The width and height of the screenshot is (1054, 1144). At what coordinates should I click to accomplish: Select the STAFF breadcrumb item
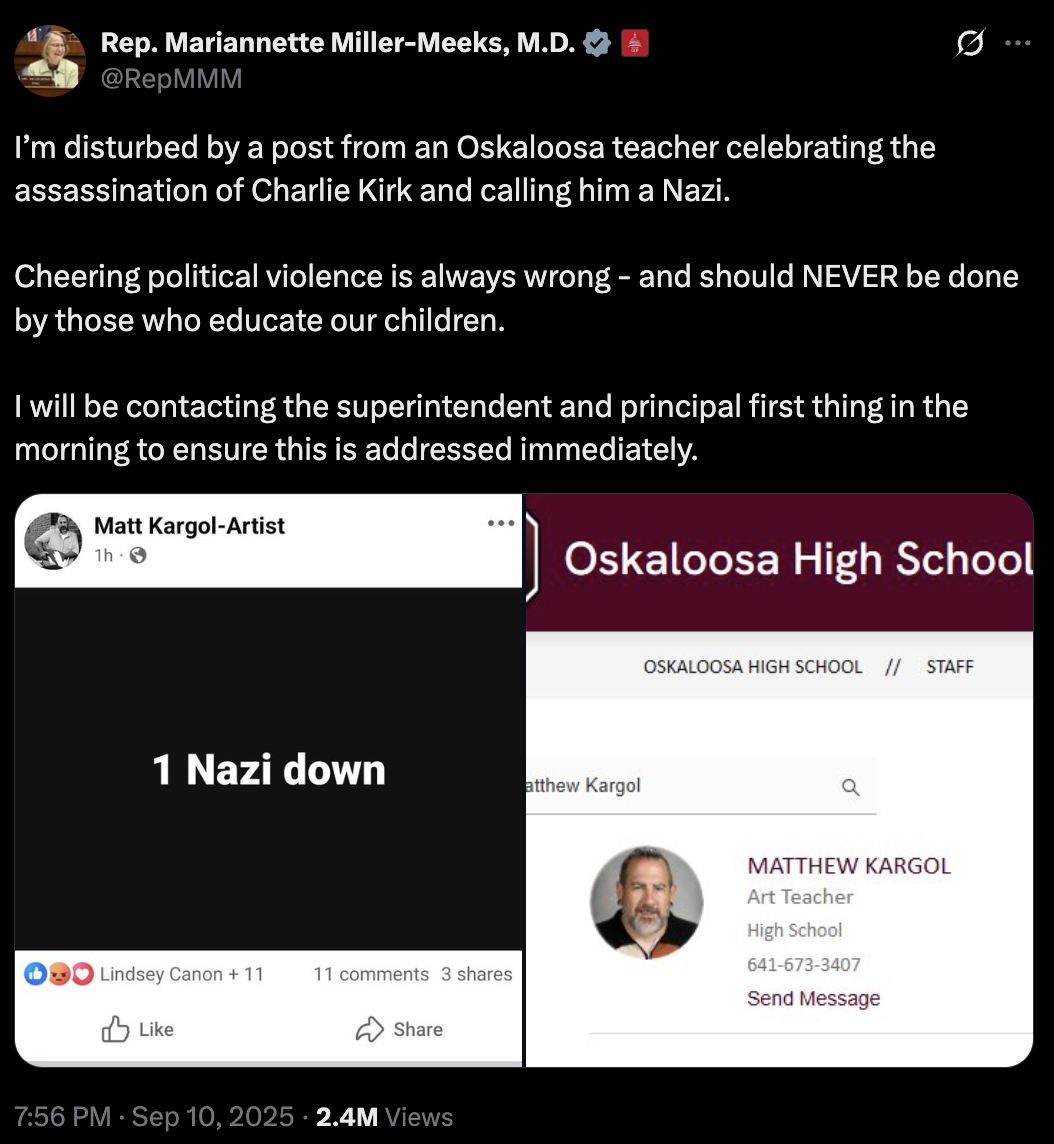950,666
